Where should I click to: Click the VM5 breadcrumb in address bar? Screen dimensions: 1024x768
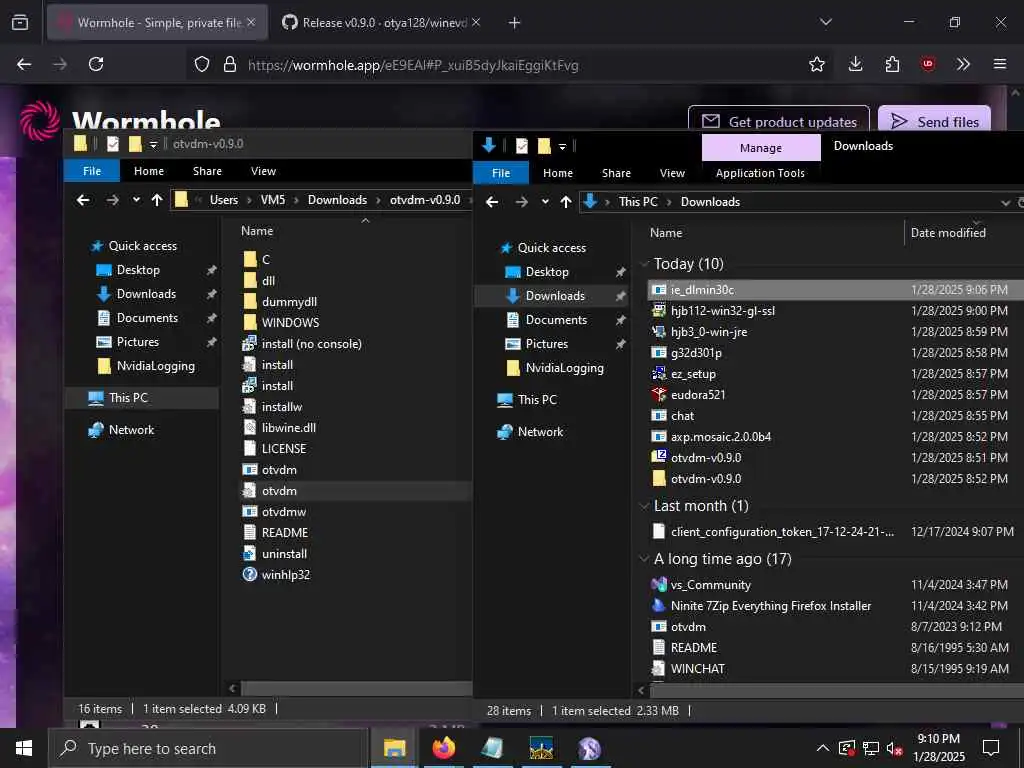(x=273, y=200)
